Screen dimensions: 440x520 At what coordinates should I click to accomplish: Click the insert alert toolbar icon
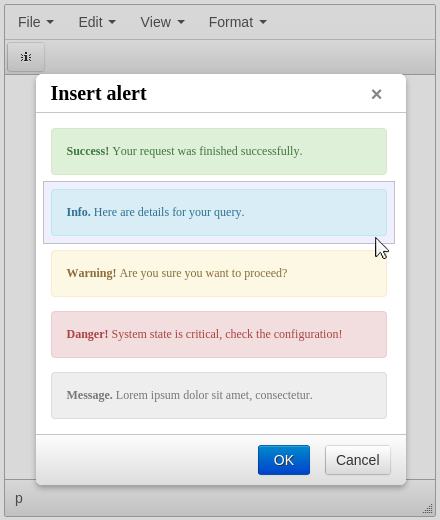point(26,57)
